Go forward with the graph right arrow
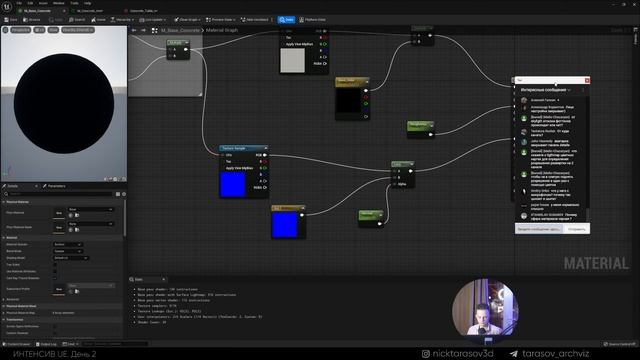The height and width of the screenshot is (360, 640). [x=143, y=30]
